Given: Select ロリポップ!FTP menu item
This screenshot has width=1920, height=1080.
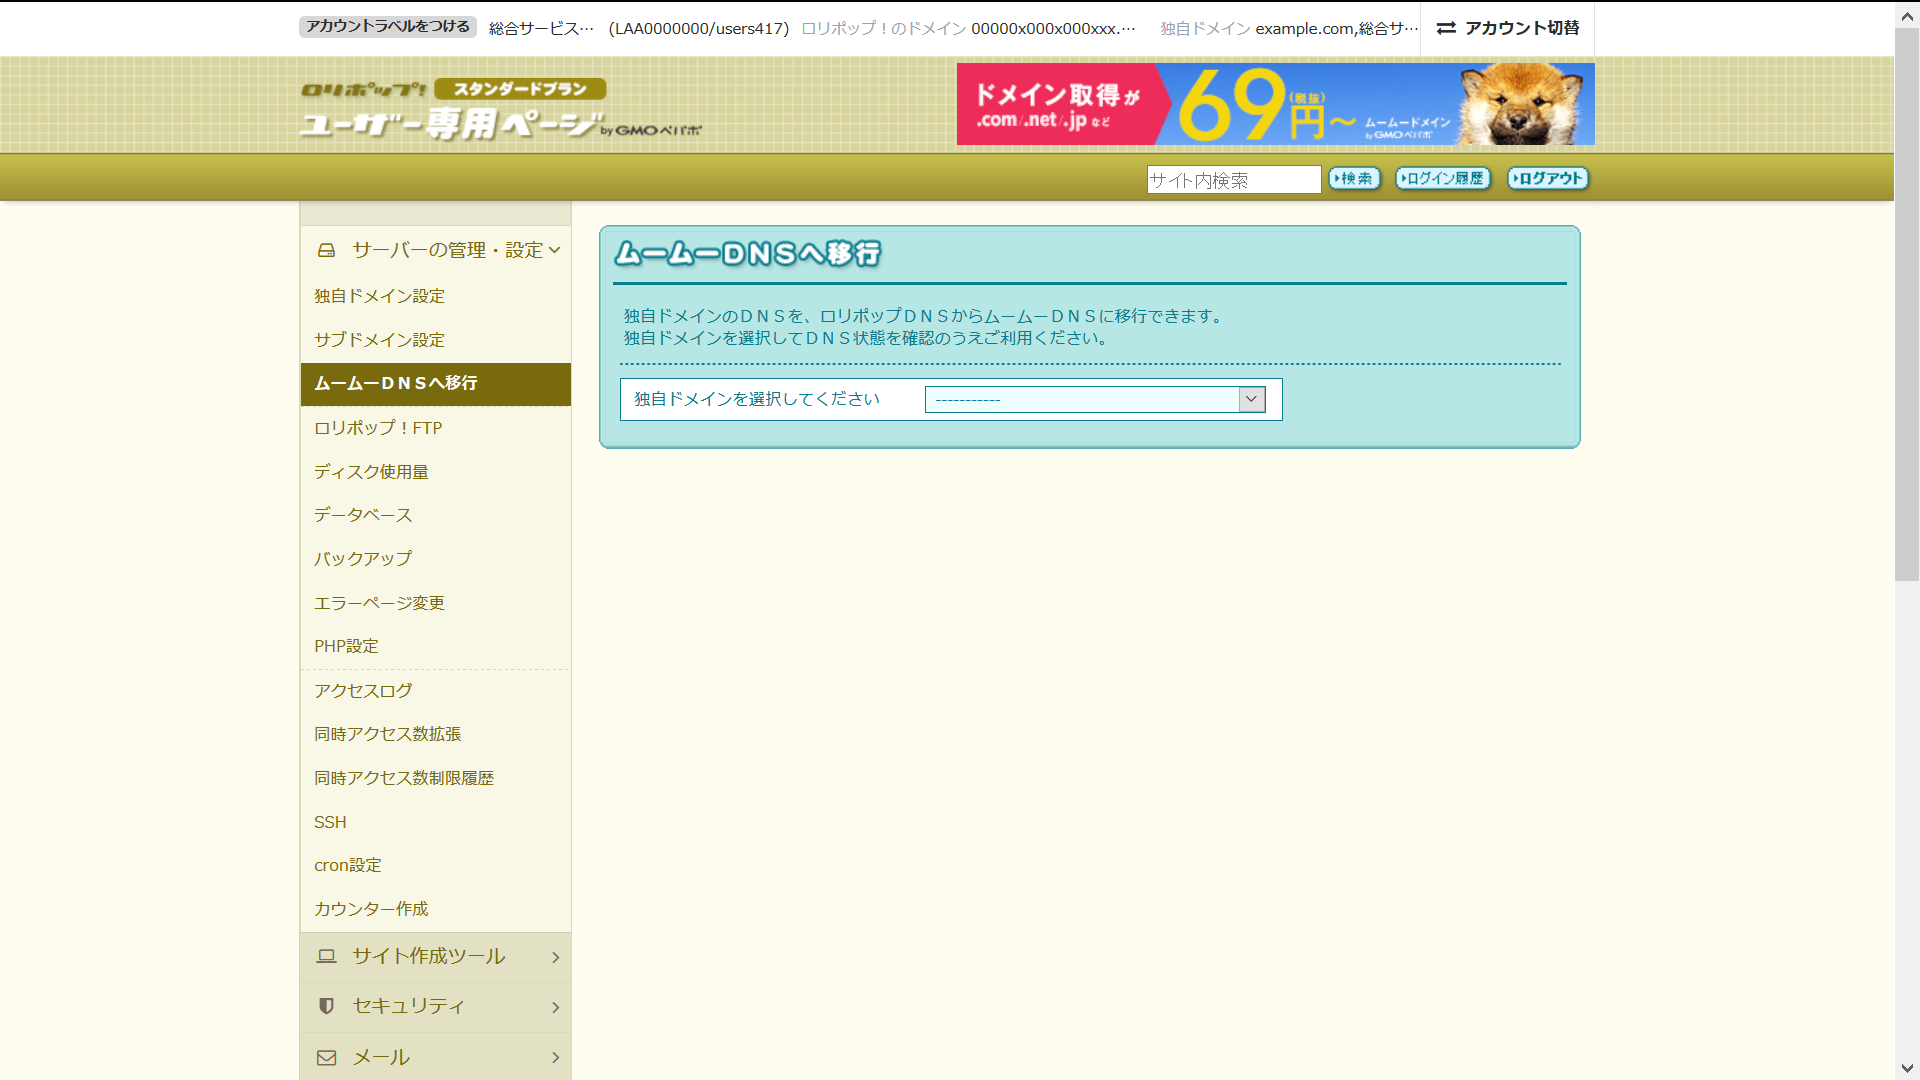Looking at the screenshot, I should [378, 428].
